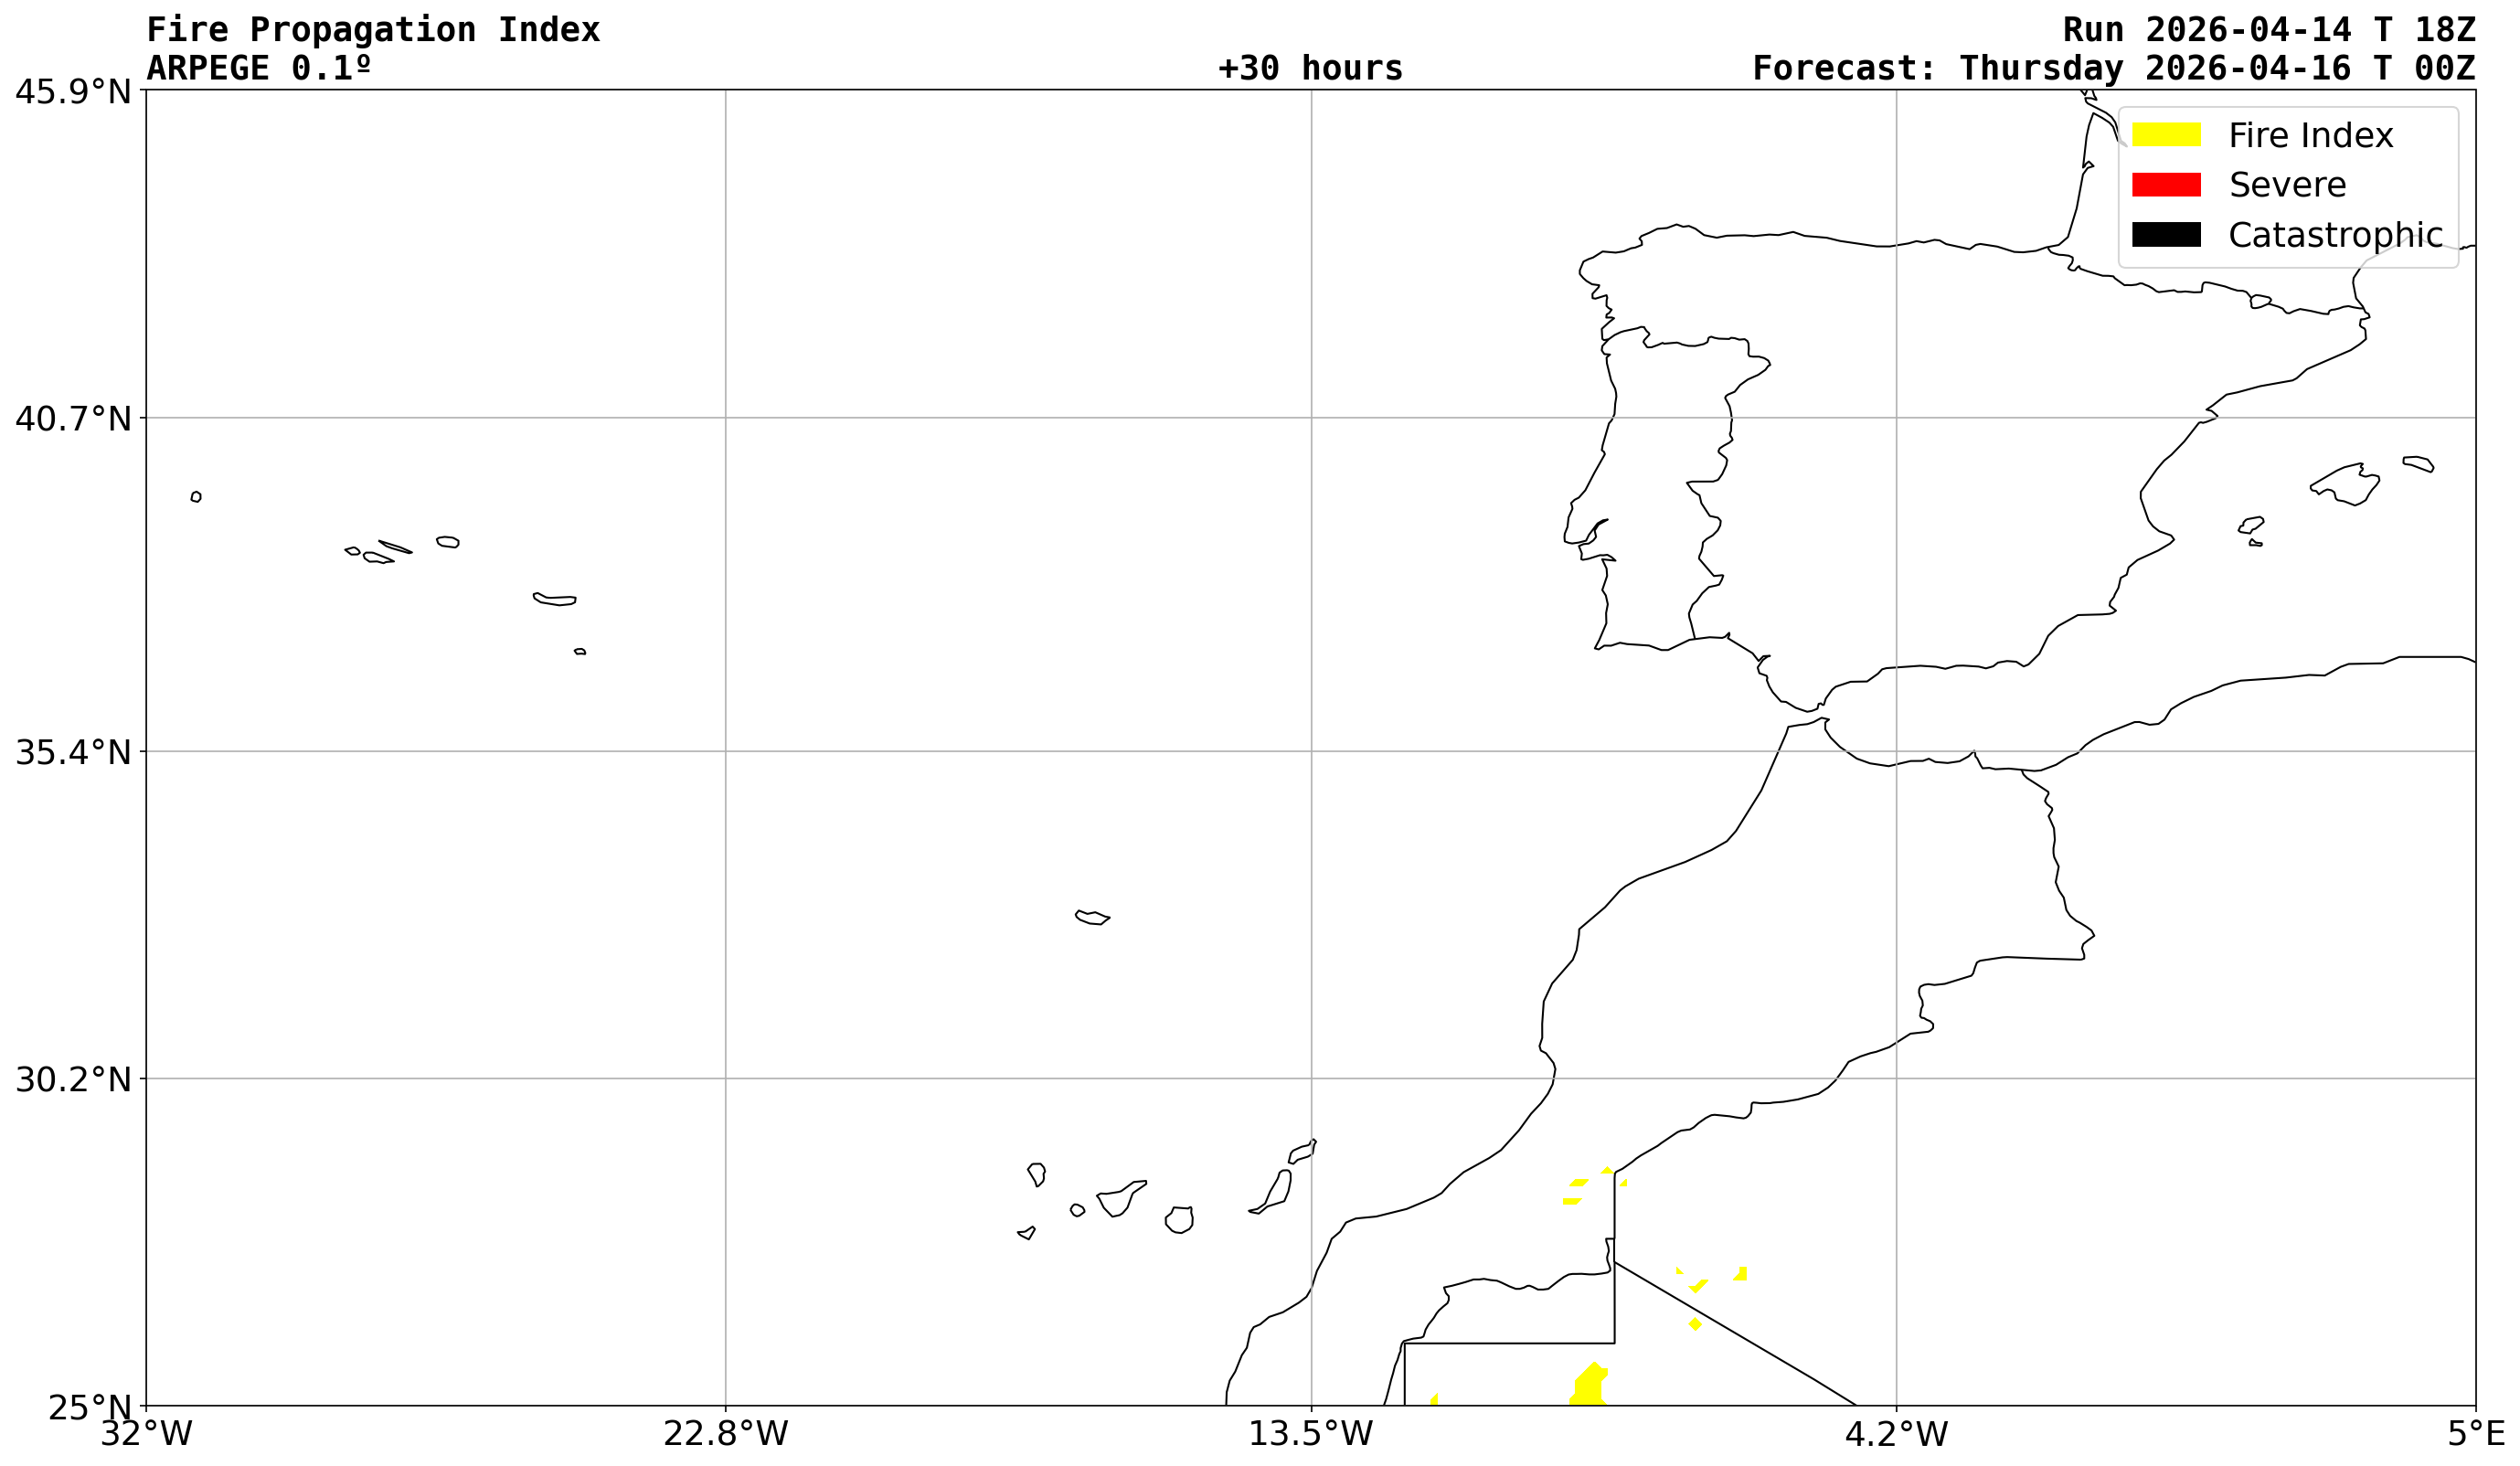Click the 13.5°W longitude axis label
The width and height of the screenshot is (2520, 1466).
pyautogui.click(x=1310, y=1434)
